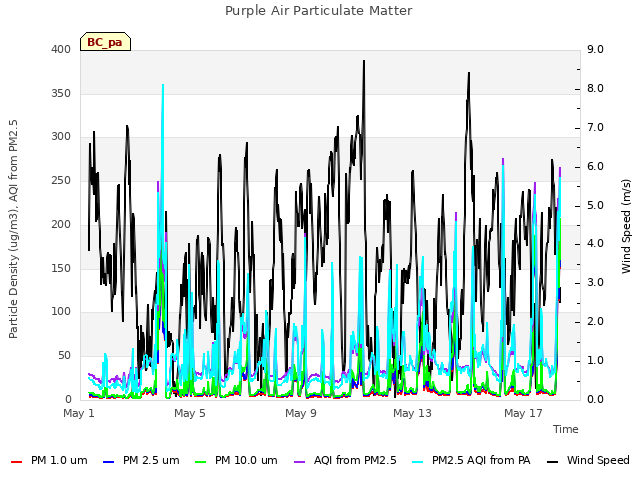
Task: Click the 100 left axis tick label
Action: 61,311
